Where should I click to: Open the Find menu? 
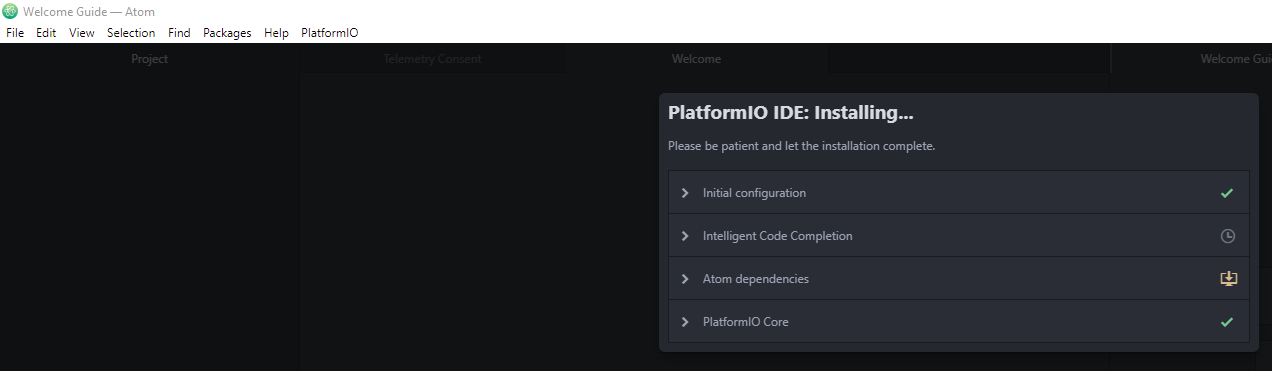point(179,33)
